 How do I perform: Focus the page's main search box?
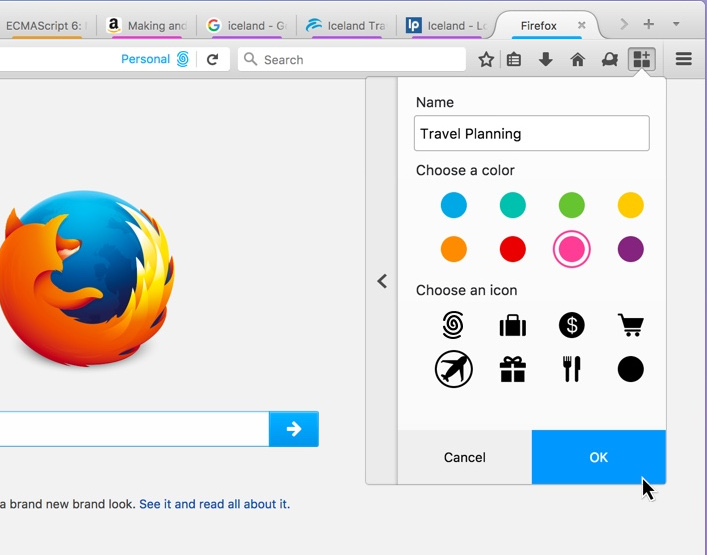click(x=134, y=429)
